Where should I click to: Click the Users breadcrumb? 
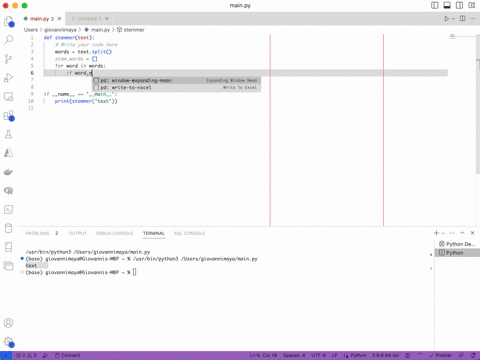[x=31, y=30]
